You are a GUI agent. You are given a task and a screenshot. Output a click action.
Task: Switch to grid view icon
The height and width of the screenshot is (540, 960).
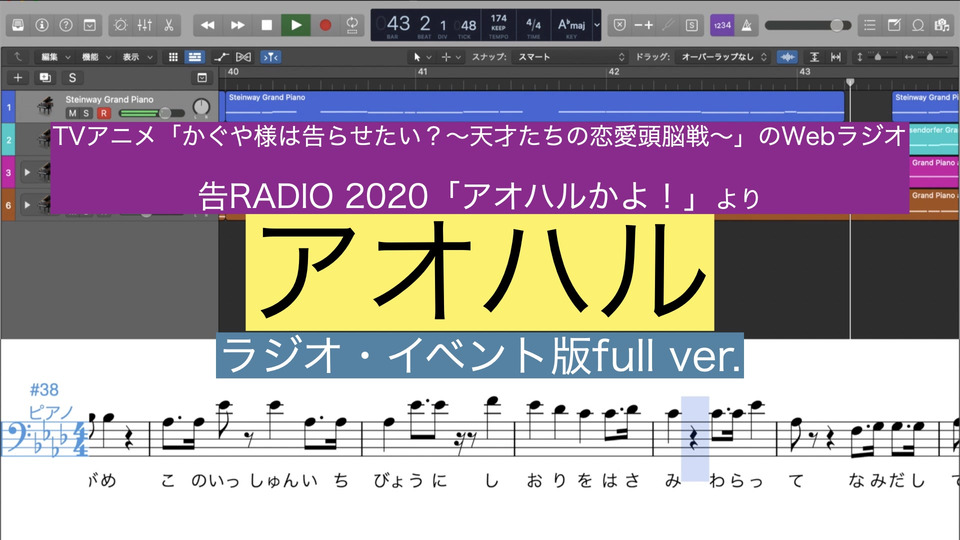pos(173,57)
